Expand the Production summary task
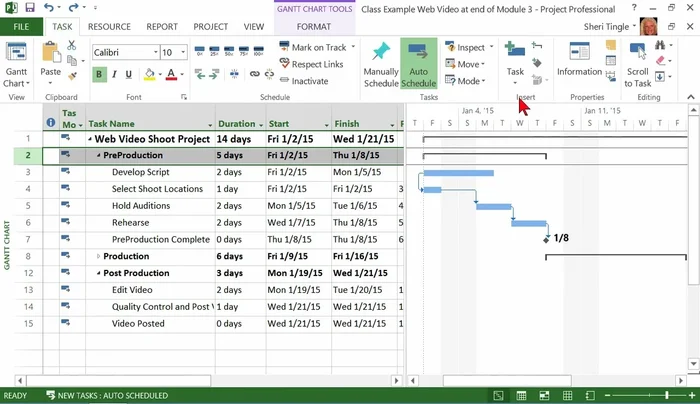 [x=98, y=256]
